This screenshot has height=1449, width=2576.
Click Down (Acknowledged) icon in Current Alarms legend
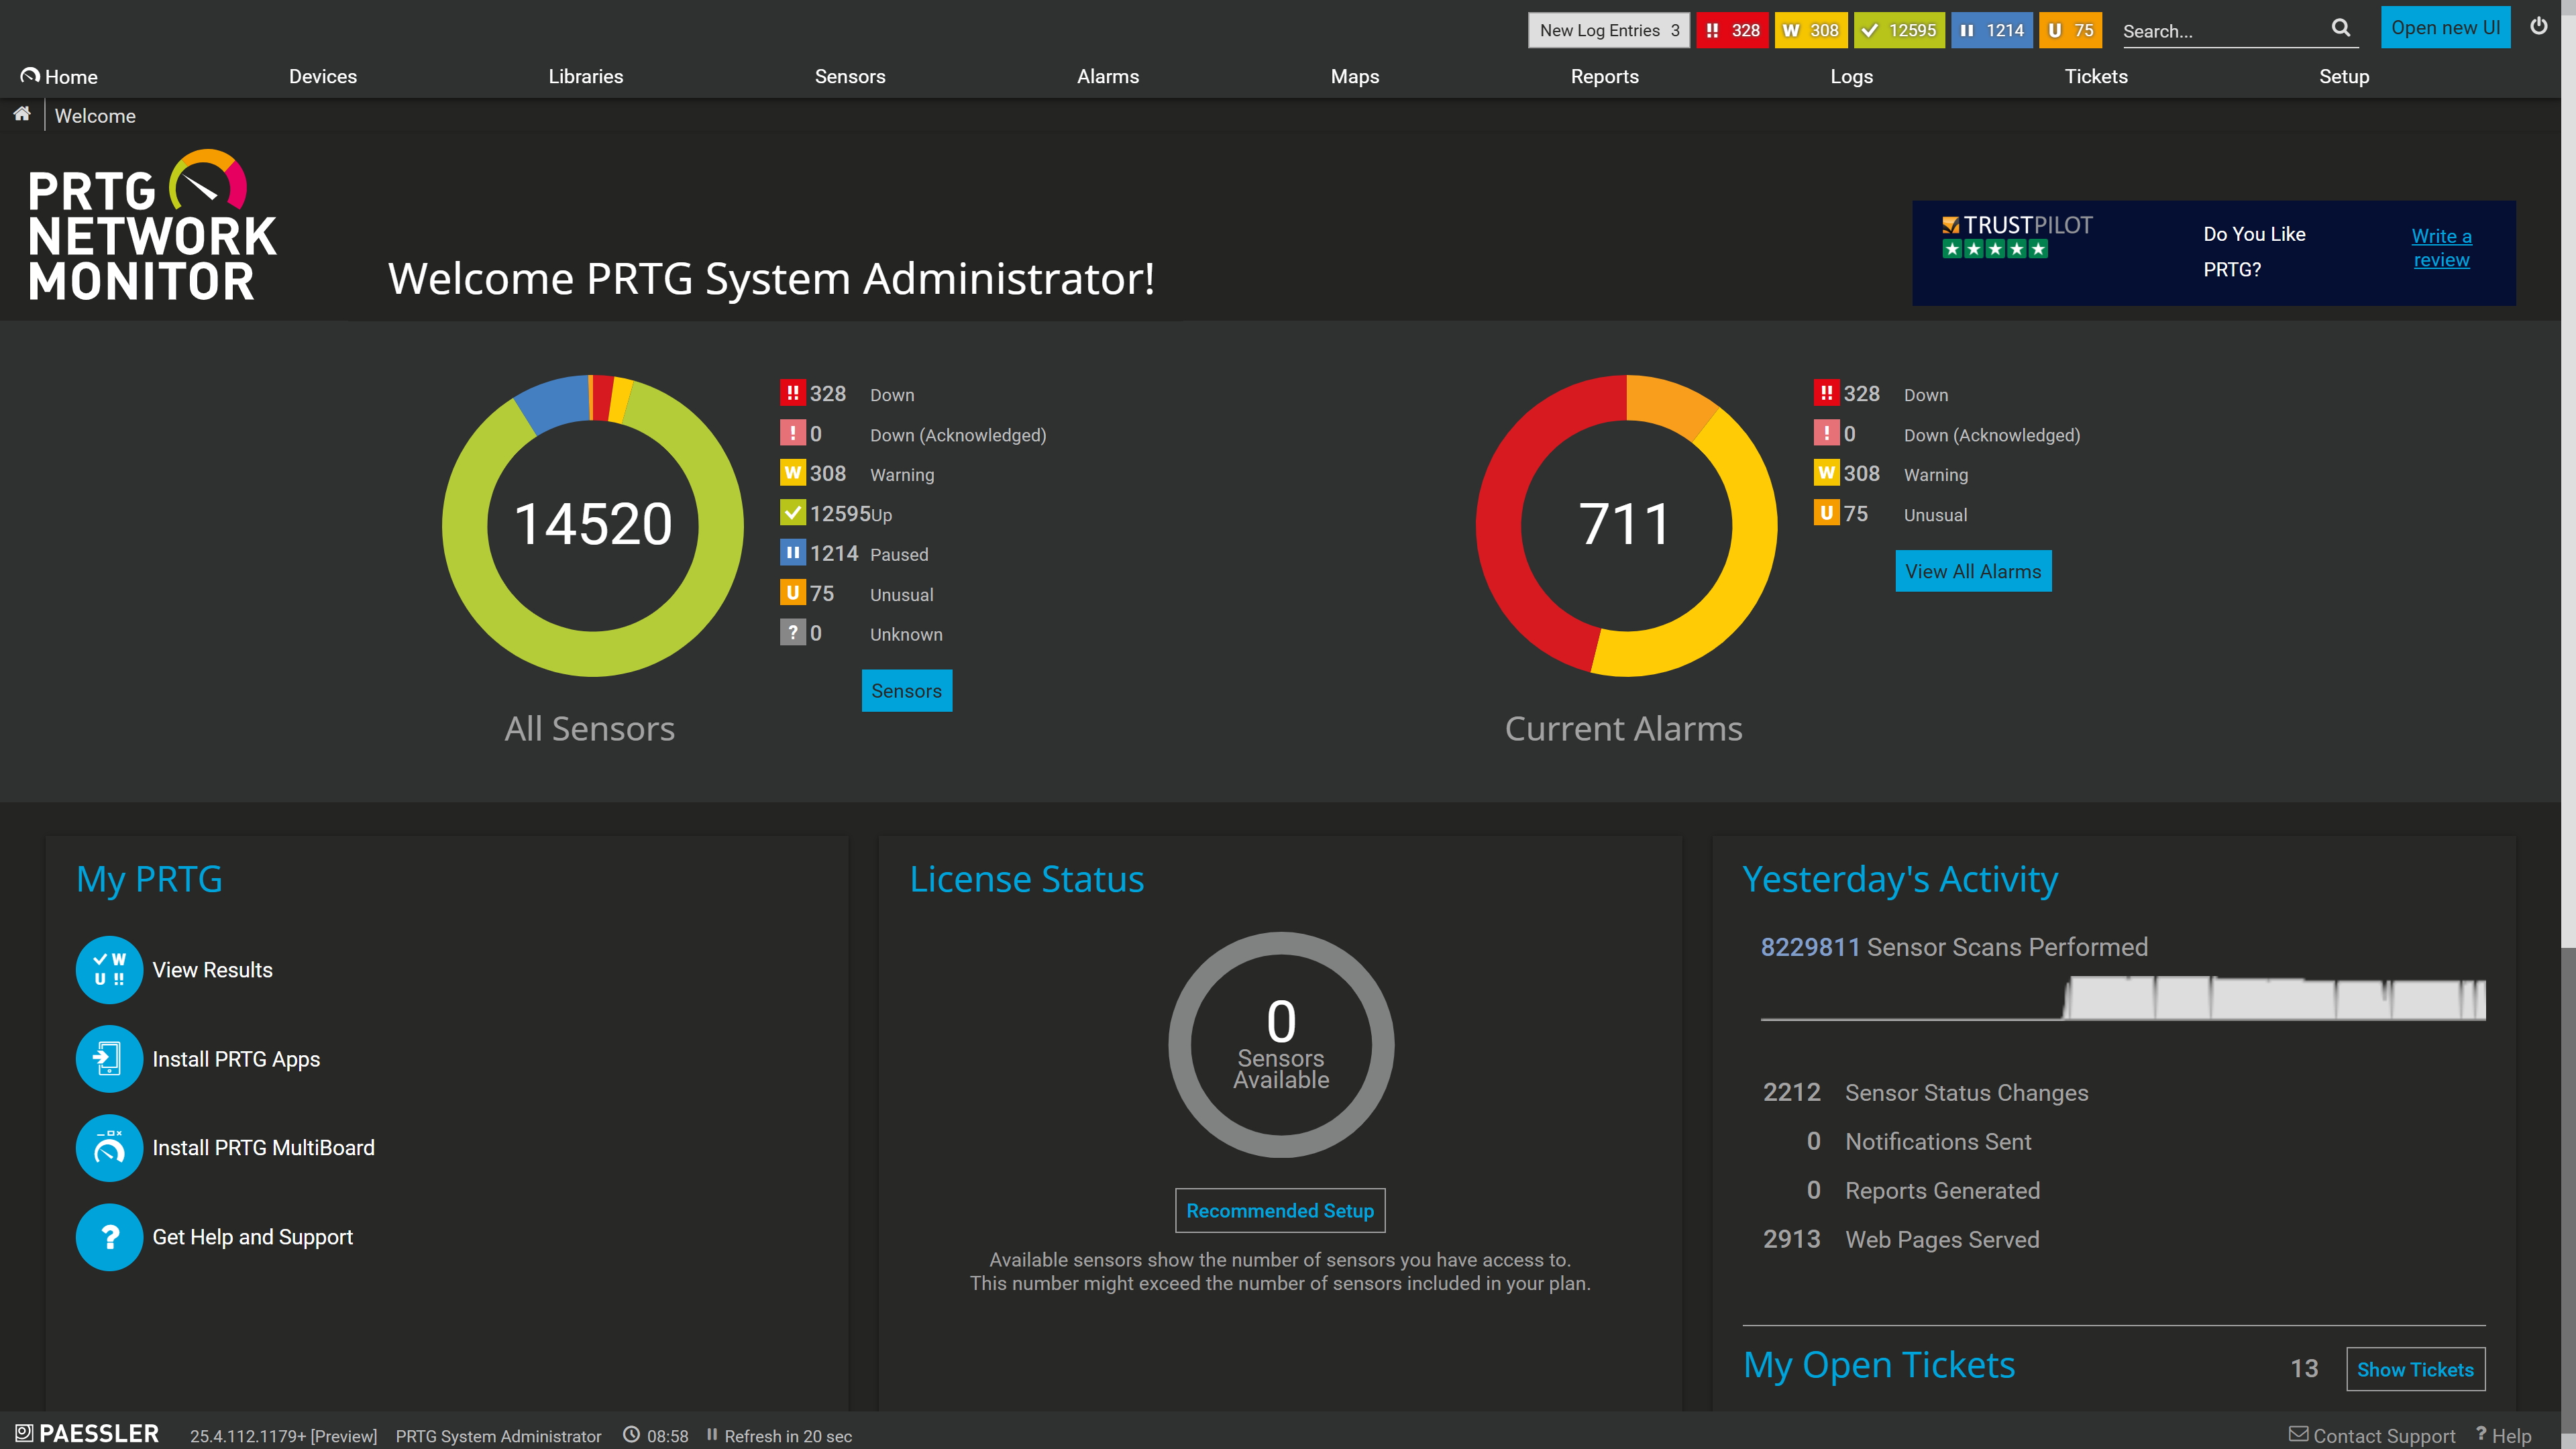[x=1826, y=433]
